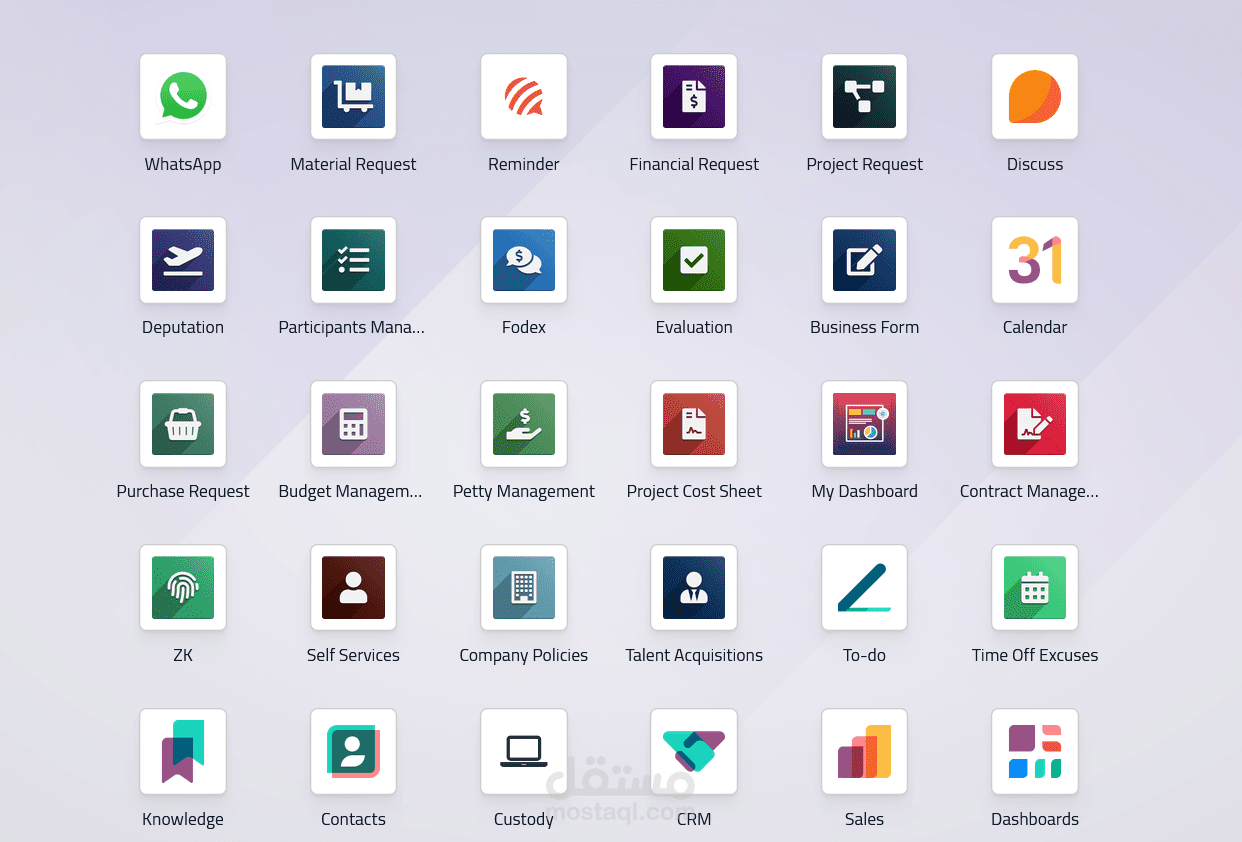Open the Deputation airplane icon
Screen dimensions: 1242x842
pyautogui.click(x=183, y=260)
